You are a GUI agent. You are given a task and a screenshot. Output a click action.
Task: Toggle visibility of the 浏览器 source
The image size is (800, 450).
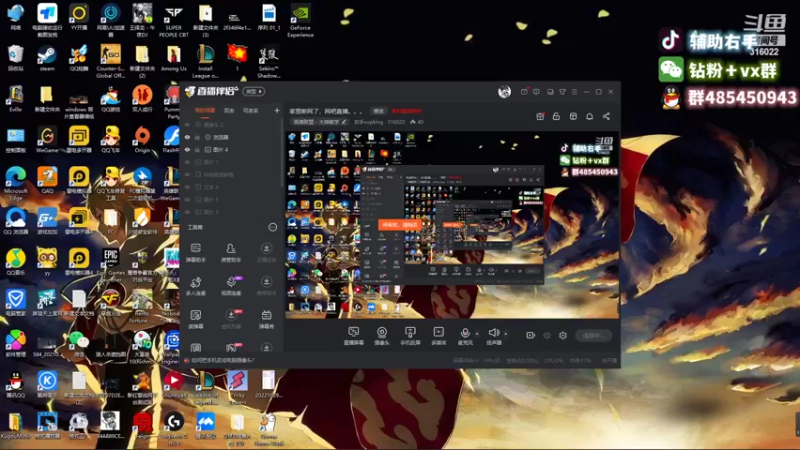(187, 137)
